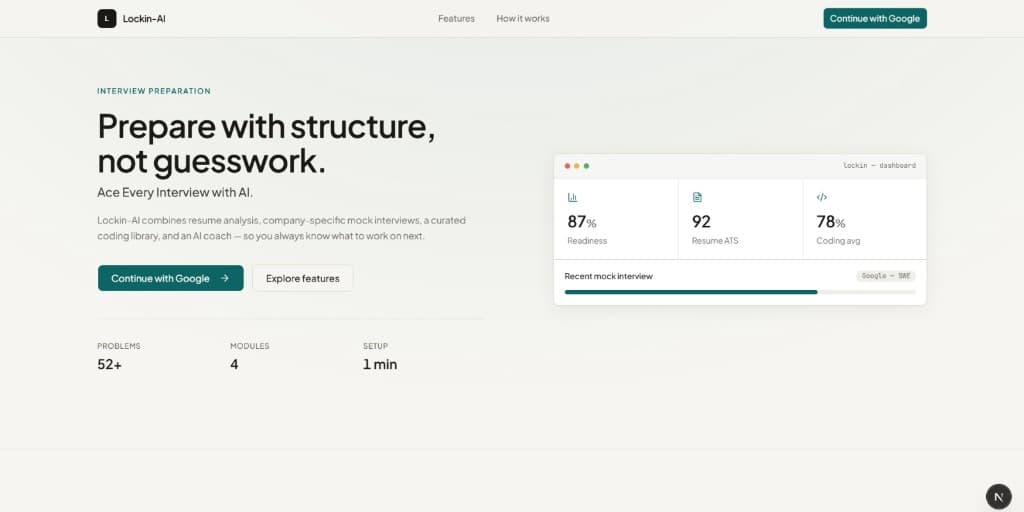Click the Google – SWE tag
The image size is (1024, 512).
(886, 276)
